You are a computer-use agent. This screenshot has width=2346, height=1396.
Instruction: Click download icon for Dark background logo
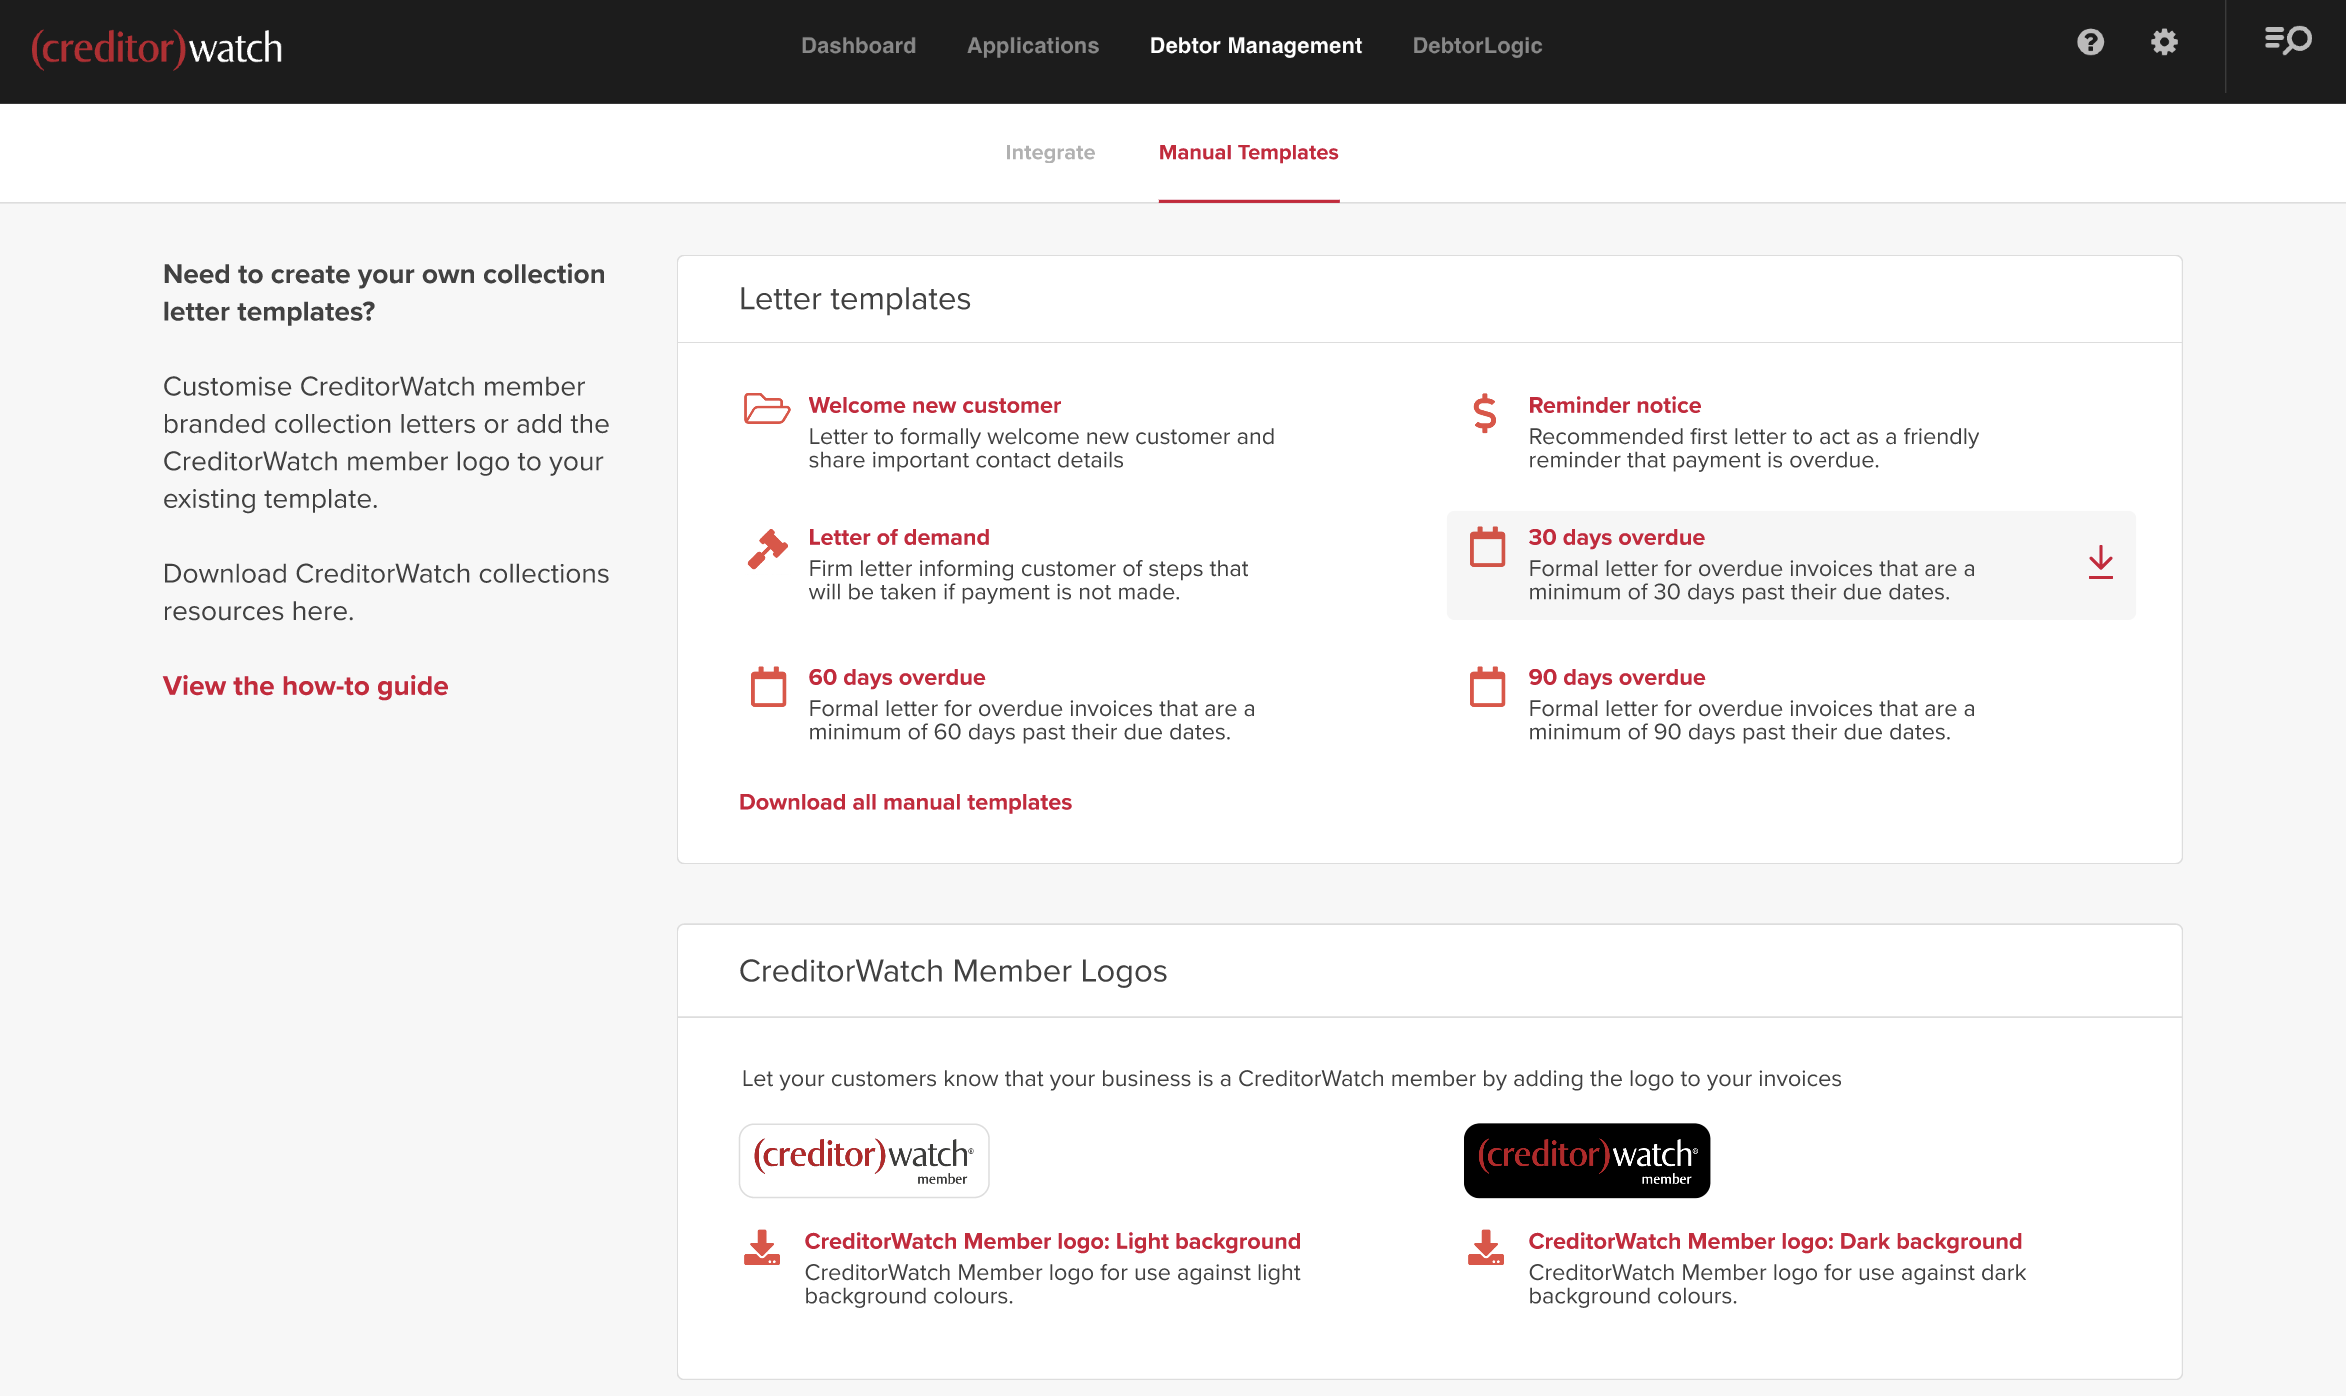[1485, 1248]
